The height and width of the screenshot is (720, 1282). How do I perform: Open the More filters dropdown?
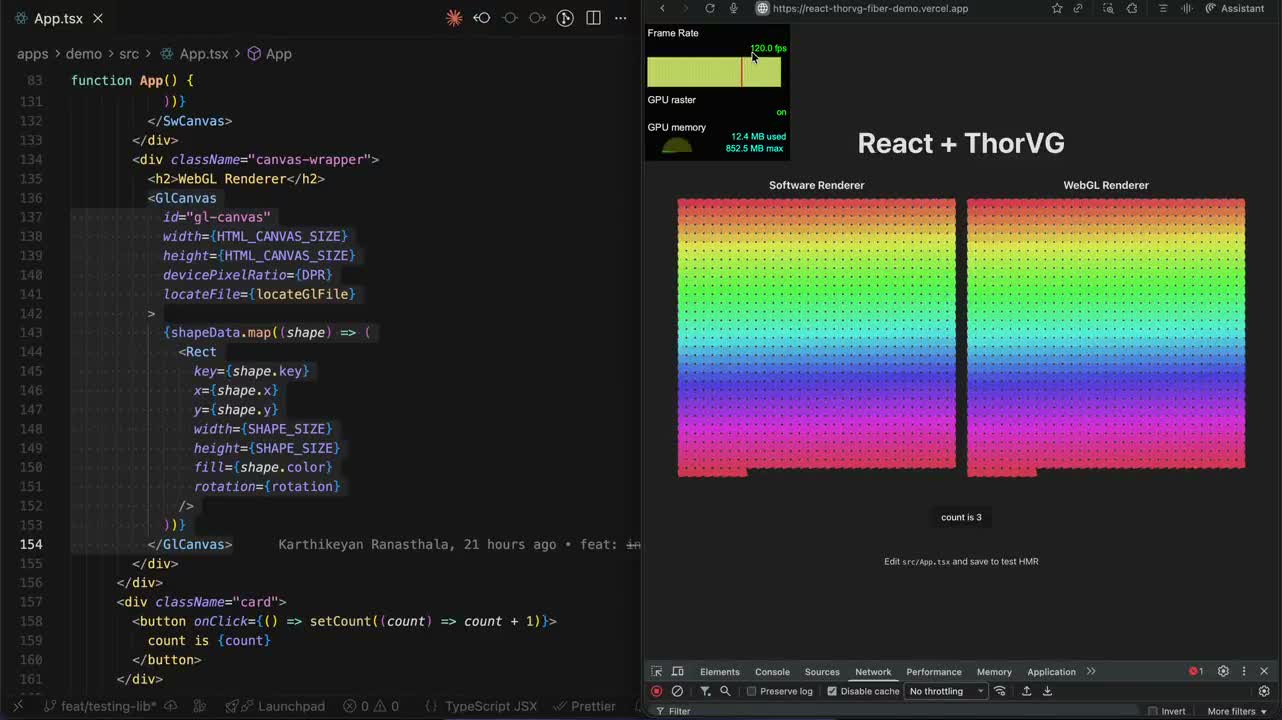click(x=1237, y=712)
